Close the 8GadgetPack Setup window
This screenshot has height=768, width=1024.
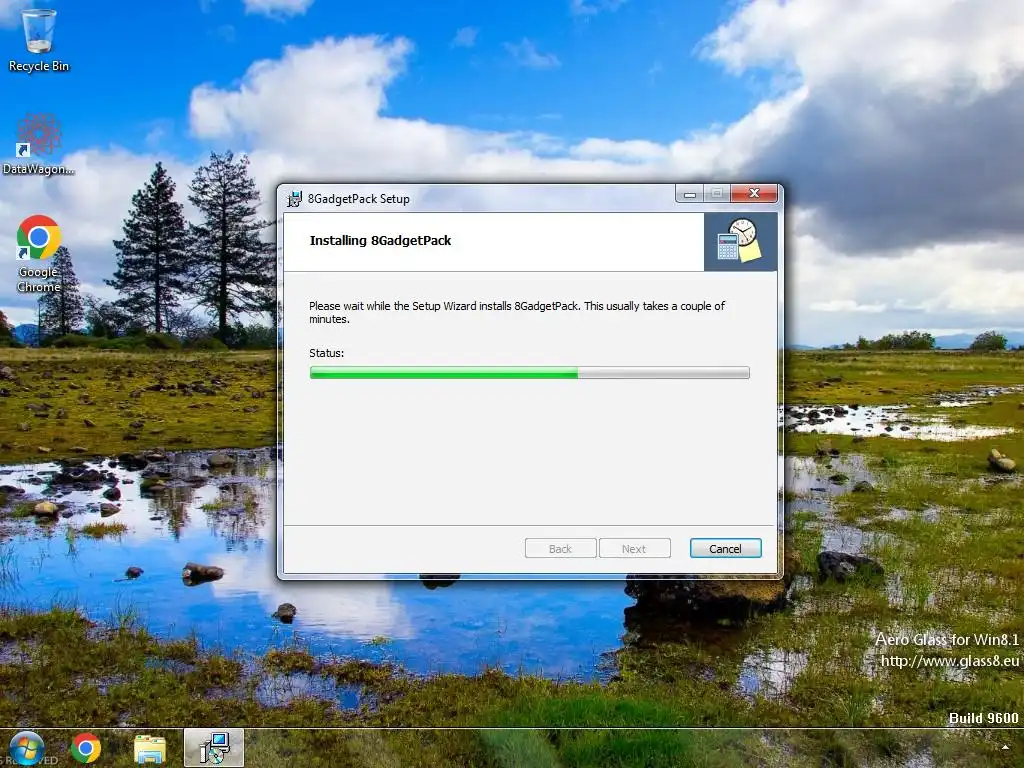coord(754,193)
